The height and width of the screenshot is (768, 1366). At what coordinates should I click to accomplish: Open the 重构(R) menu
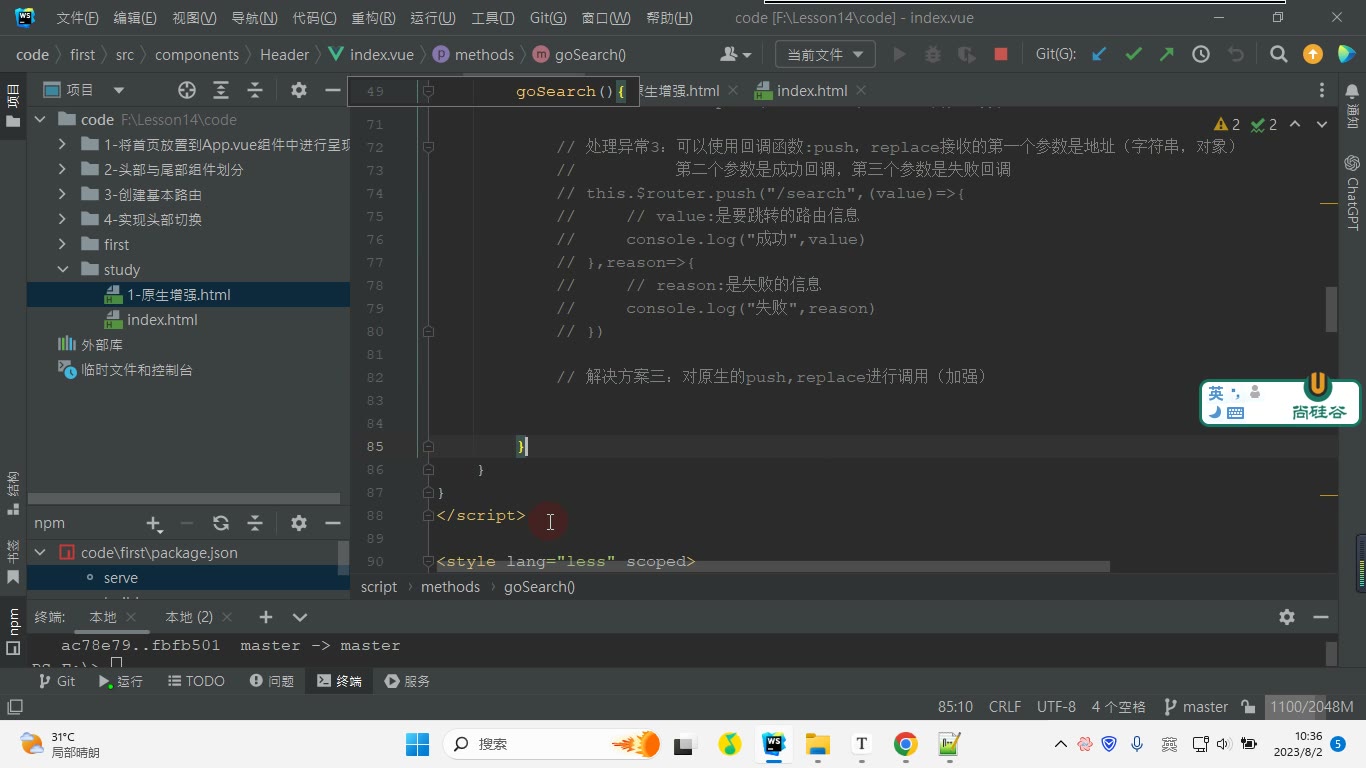(373, 18)
